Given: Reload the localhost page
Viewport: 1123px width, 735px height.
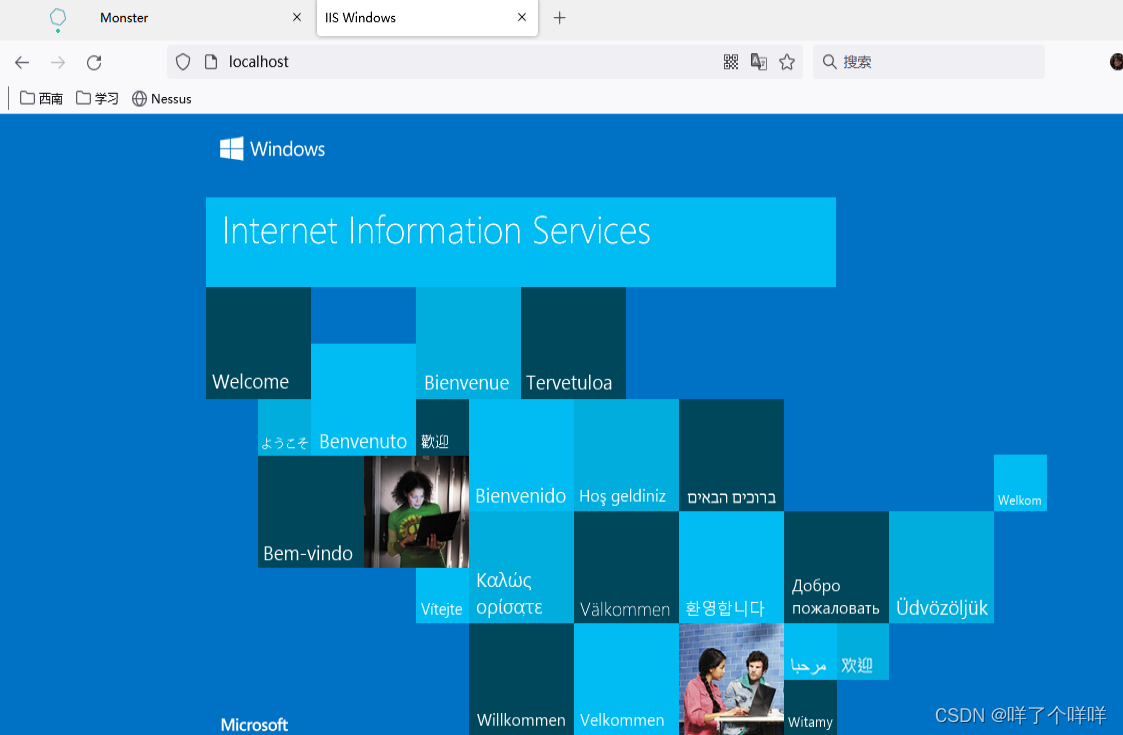Looking at the screenshot, I should (94, 62).
